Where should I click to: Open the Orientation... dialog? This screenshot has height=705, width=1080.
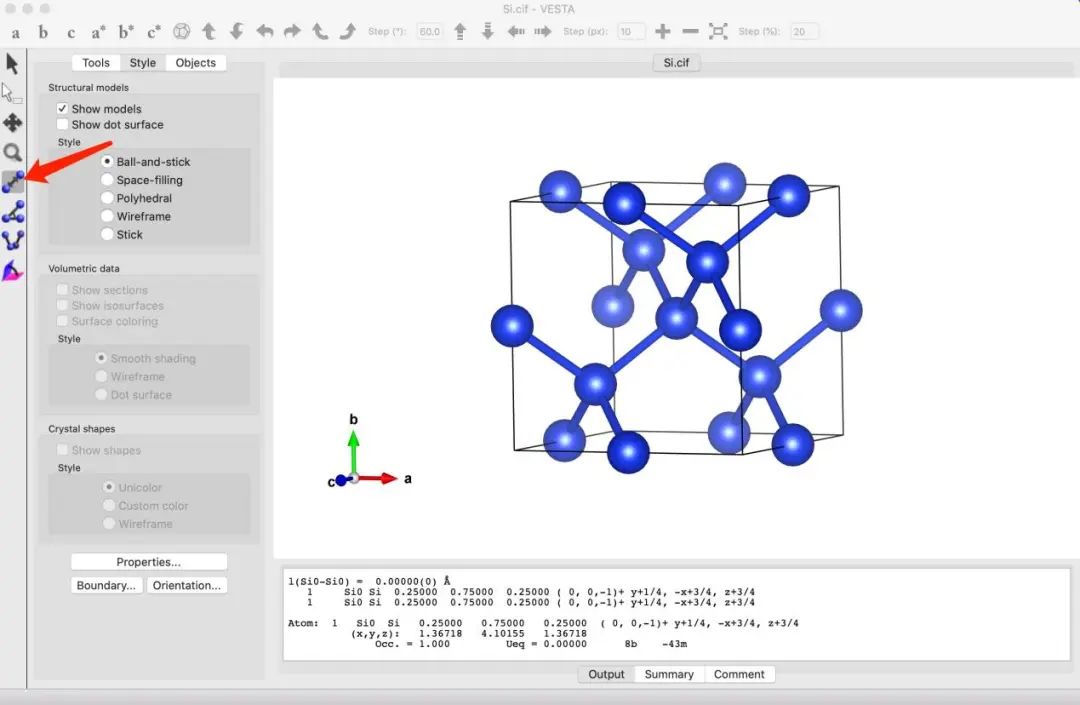187,585
